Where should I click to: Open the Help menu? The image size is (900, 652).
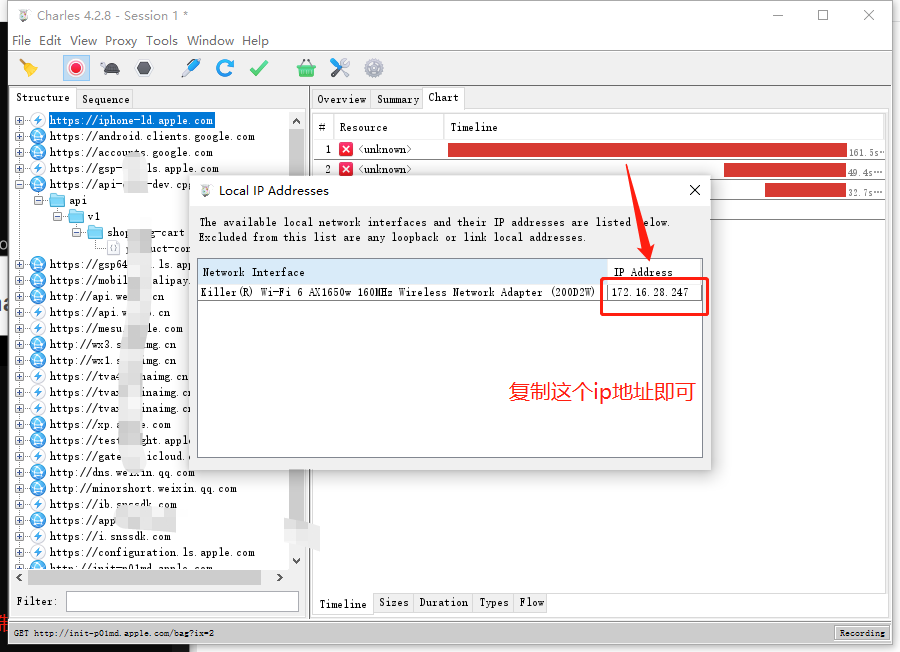[x=255, y=41]
